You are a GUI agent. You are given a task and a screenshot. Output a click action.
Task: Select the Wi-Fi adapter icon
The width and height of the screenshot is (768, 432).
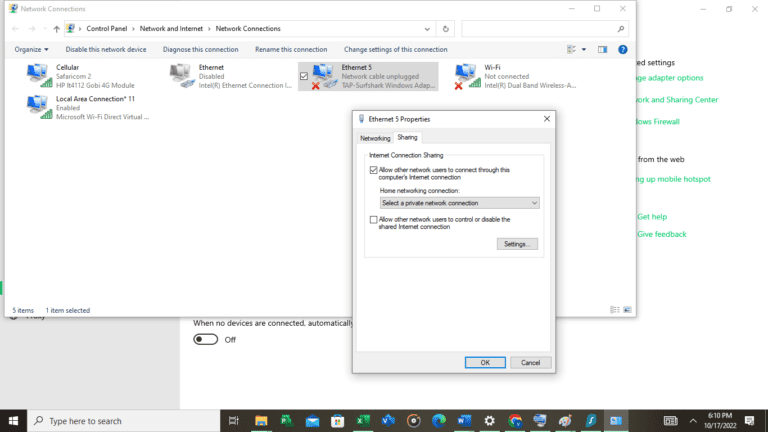[x=466, y=75]
